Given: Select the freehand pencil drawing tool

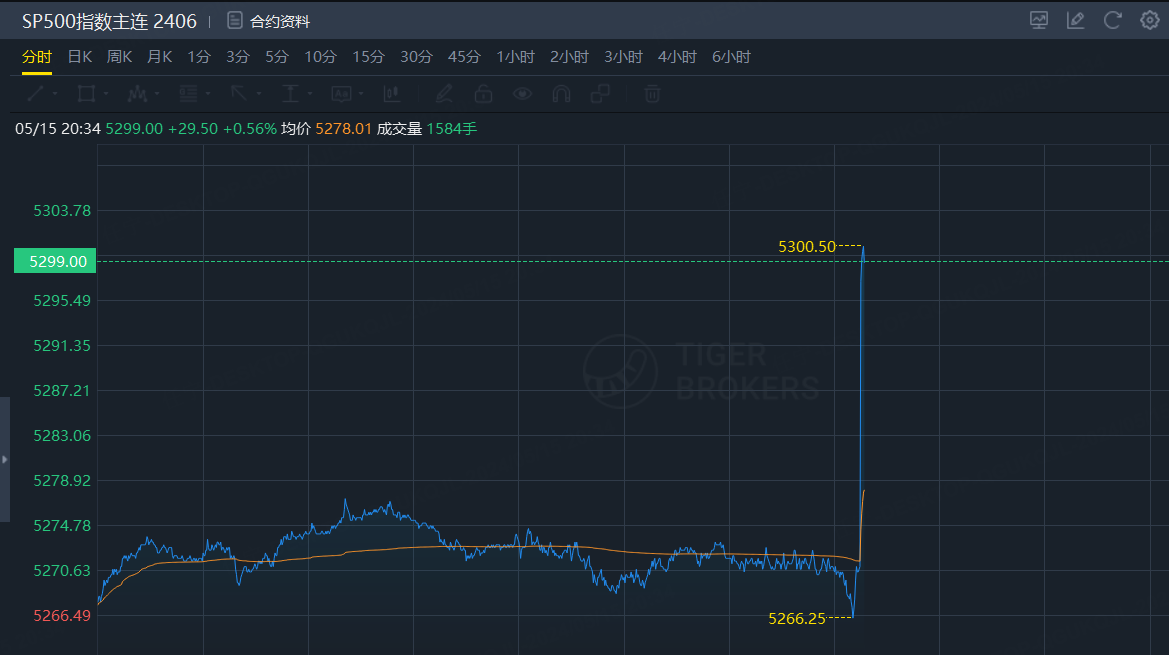Looking at the screenshot, I should click(x=444, y=93).
